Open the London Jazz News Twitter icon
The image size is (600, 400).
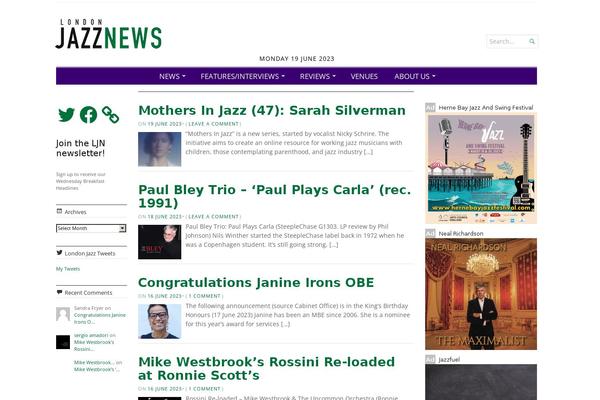tap(66, 114)
